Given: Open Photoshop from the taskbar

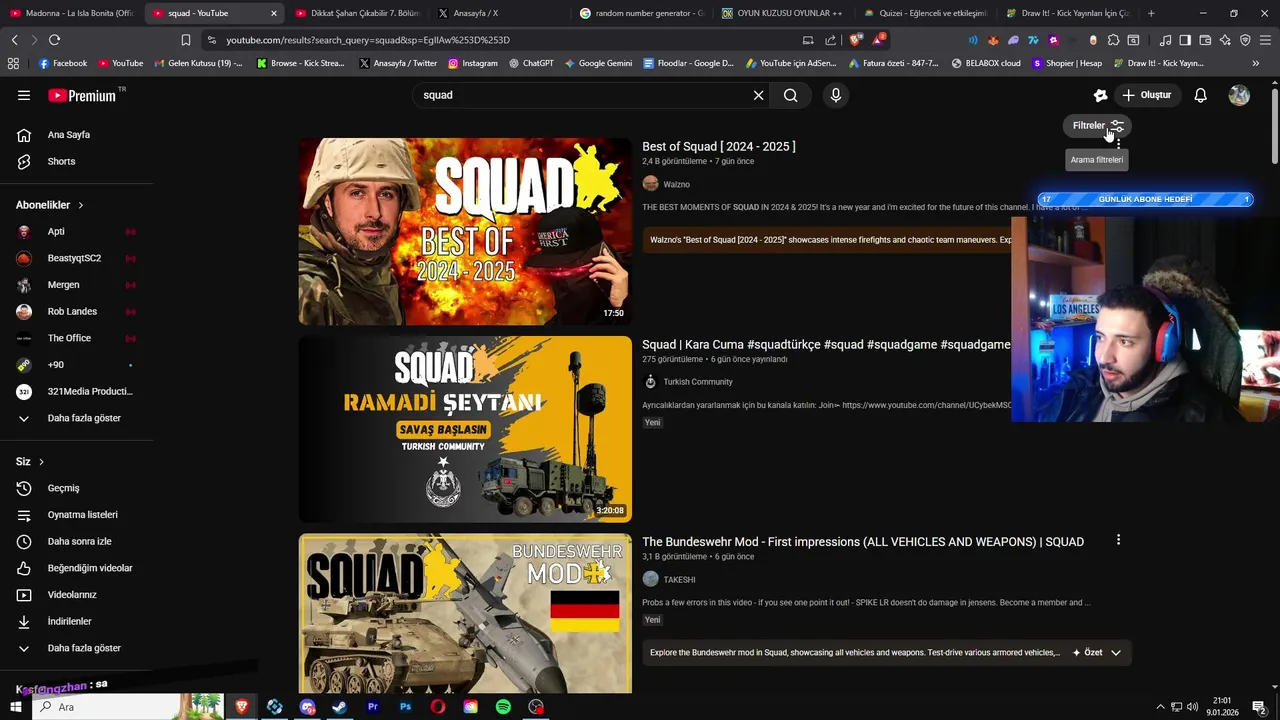Looking at the screenshot, I should (x=405, y=707).
